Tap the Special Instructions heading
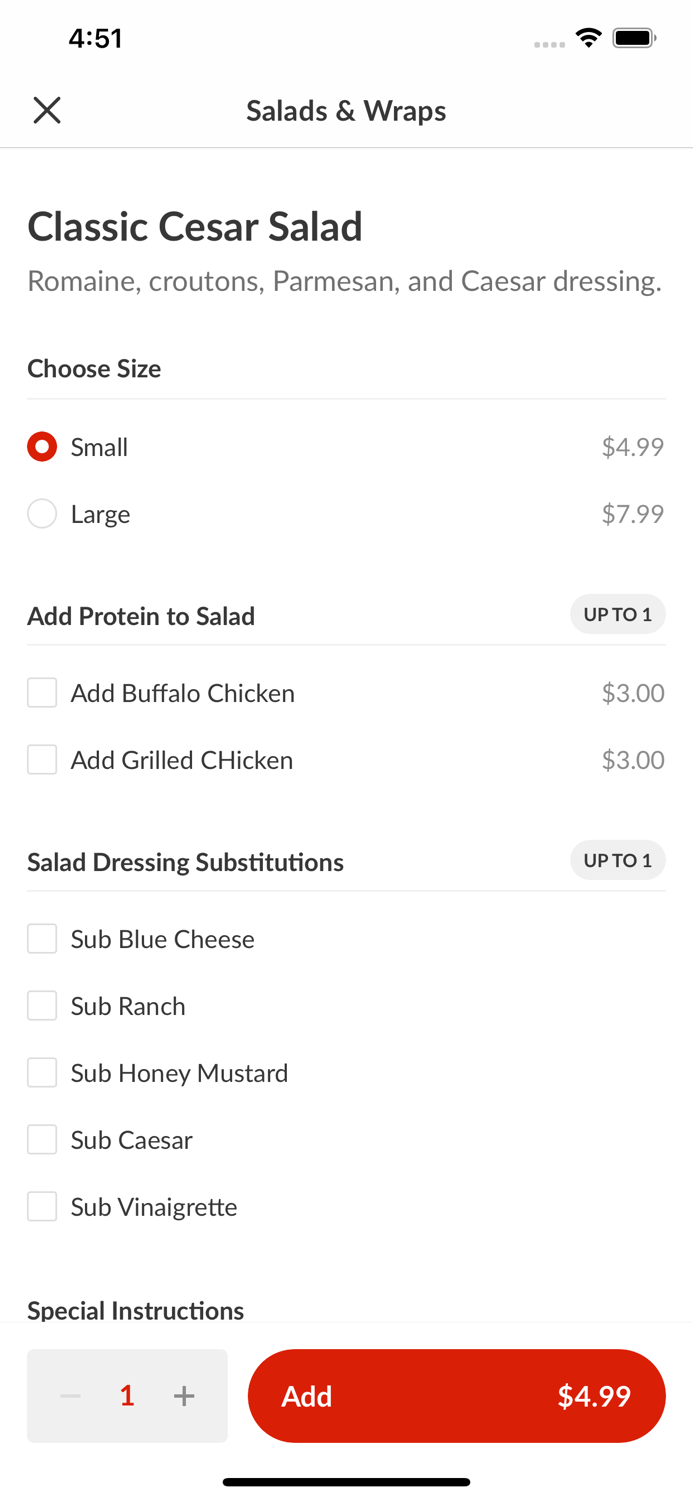The width and height of the screenshot is (693, 1500). coord(135,1310)
